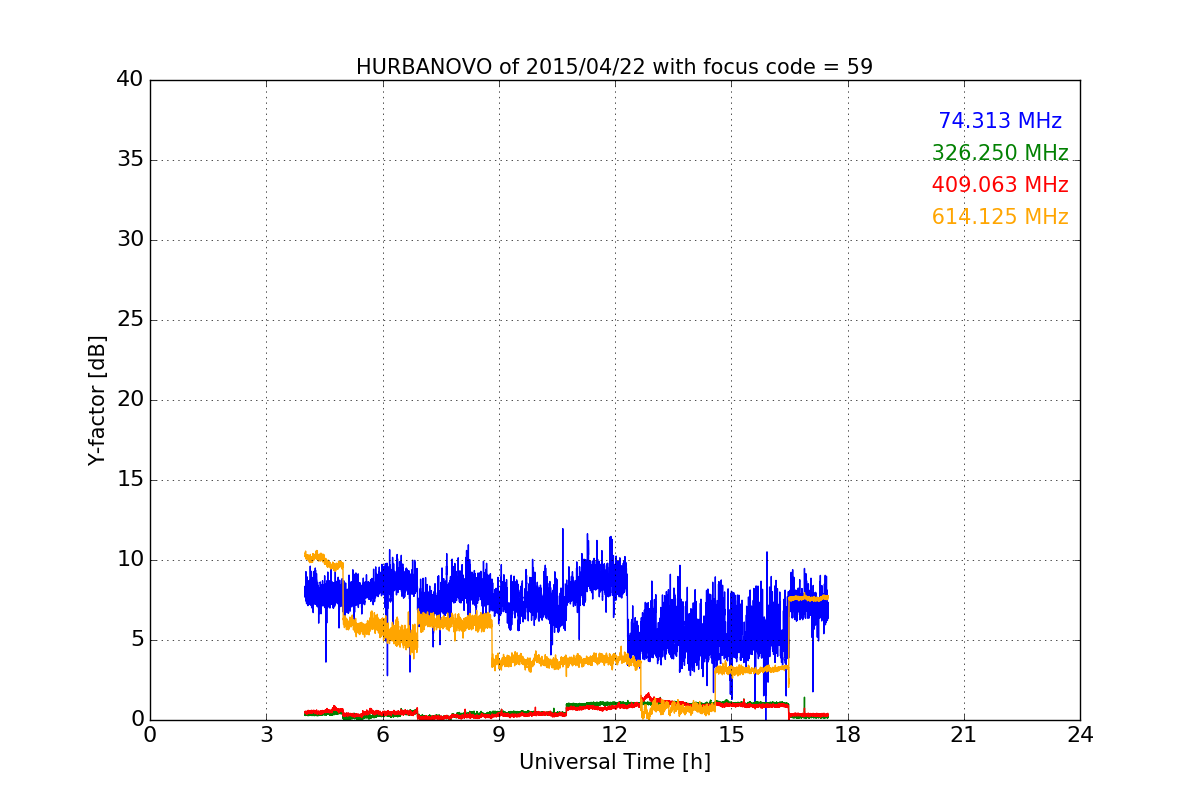Click the y-axis tick label 40
Image resolution: width=1200 pixels, height=800 pixels.
(130, 80)
